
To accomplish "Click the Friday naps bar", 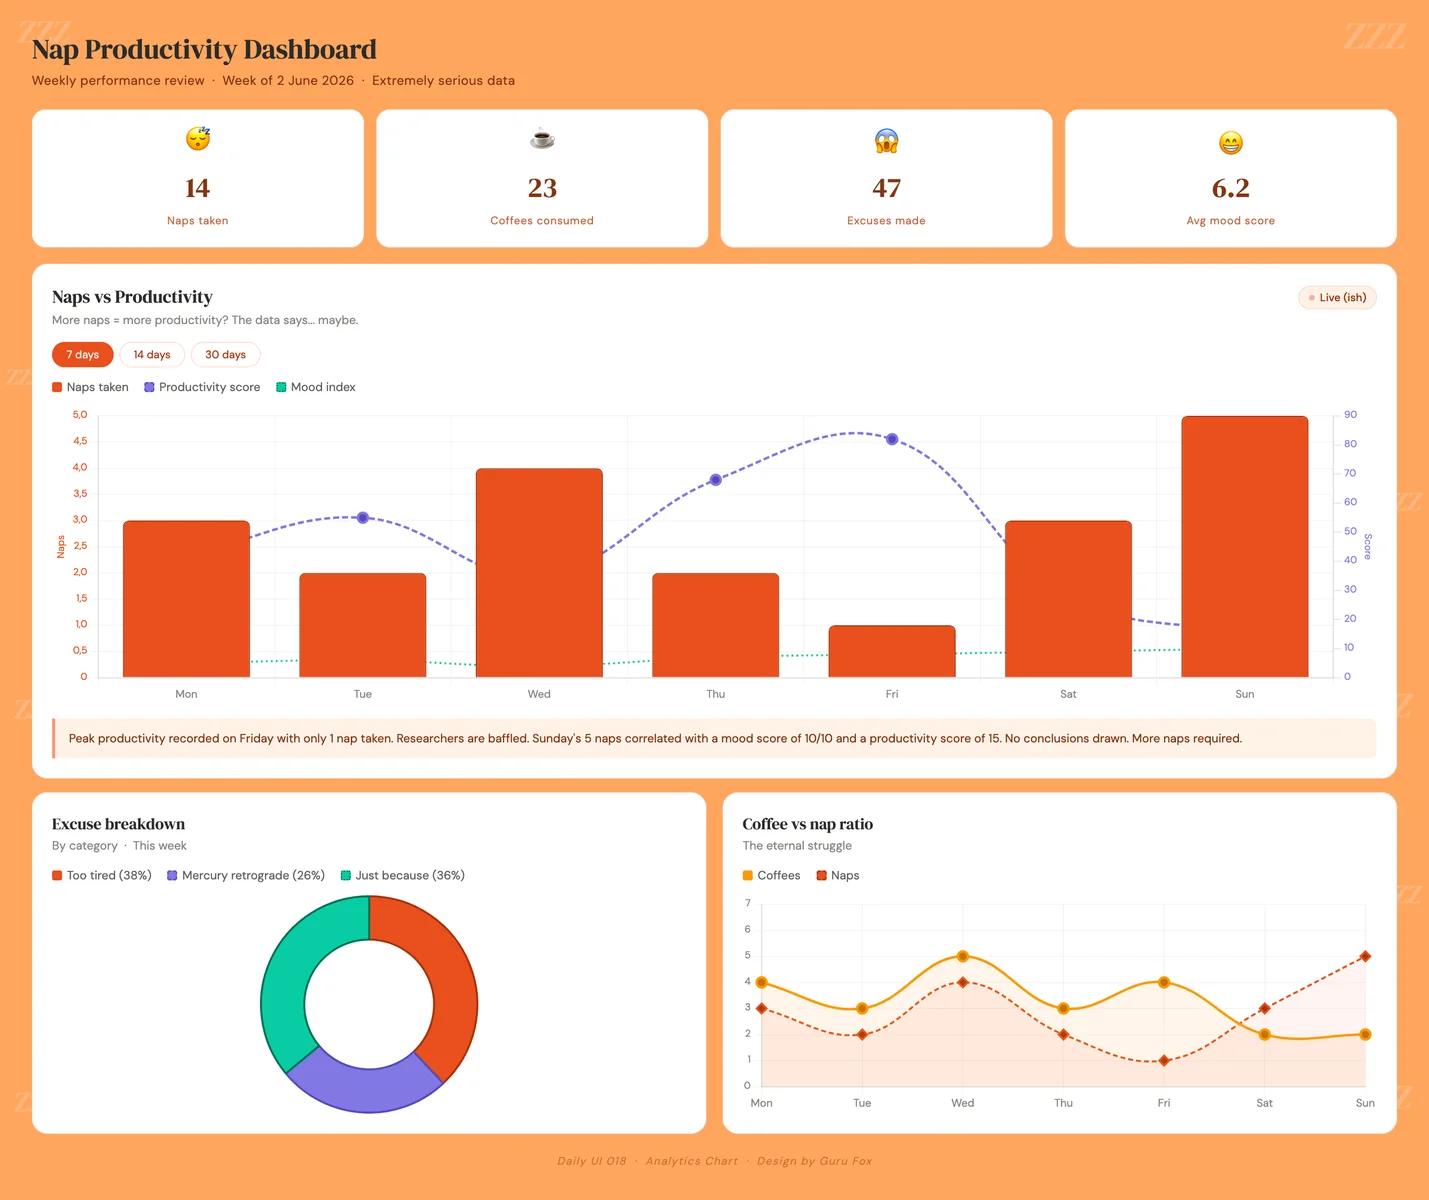I will click(892, 651).
